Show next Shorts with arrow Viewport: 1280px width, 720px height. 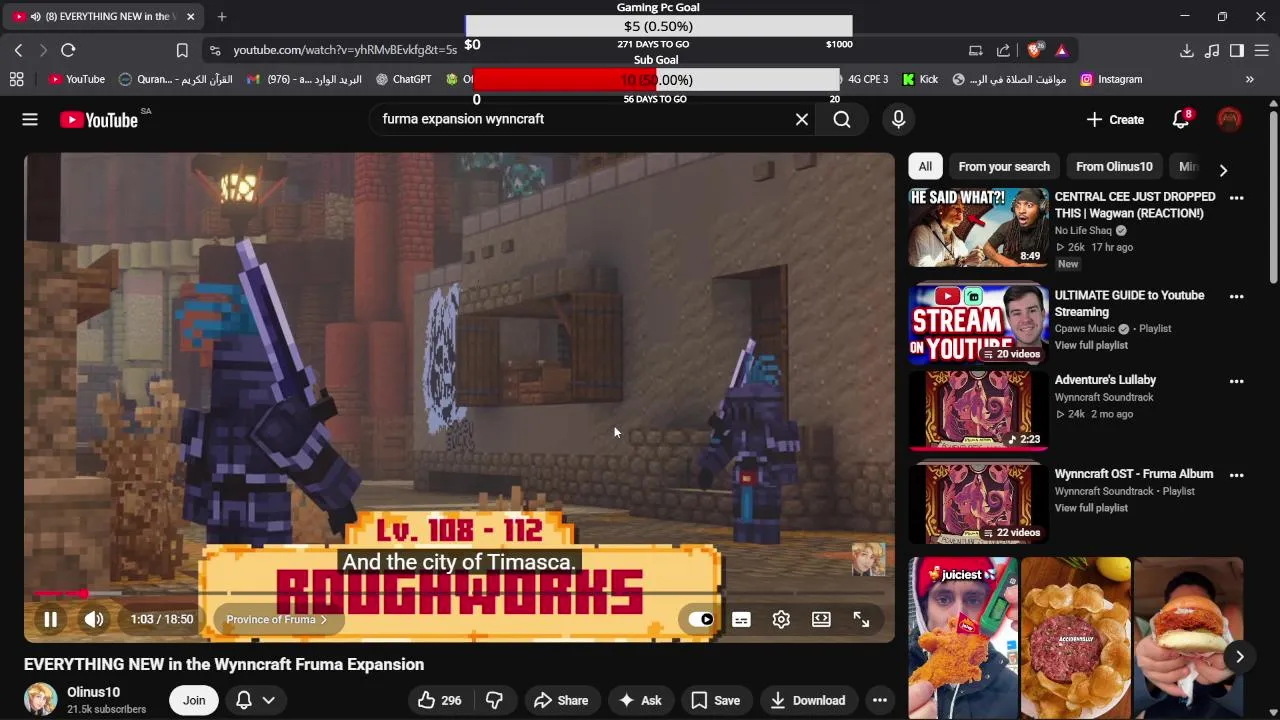point(1239,657)
